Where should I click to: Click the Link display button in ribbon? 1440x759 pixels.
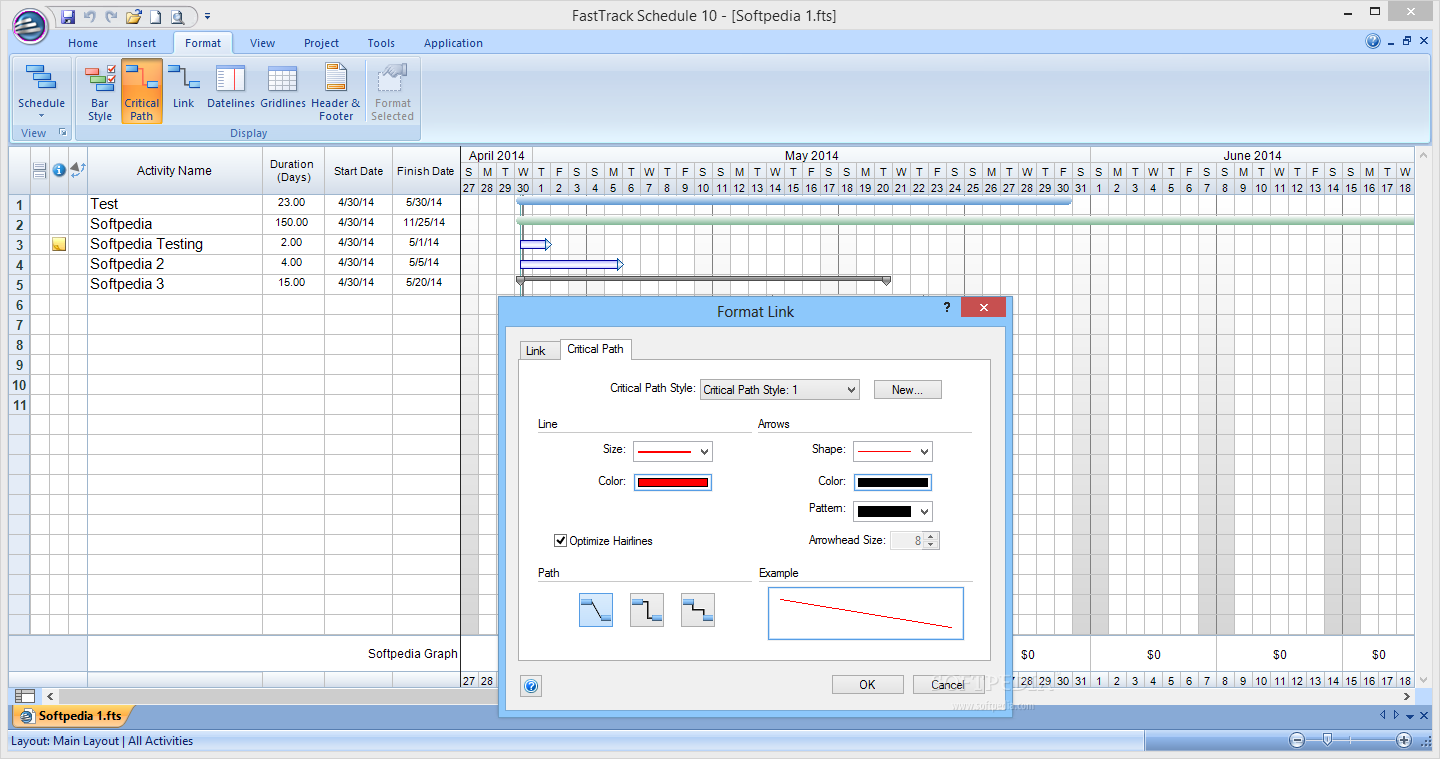[184, 86]
